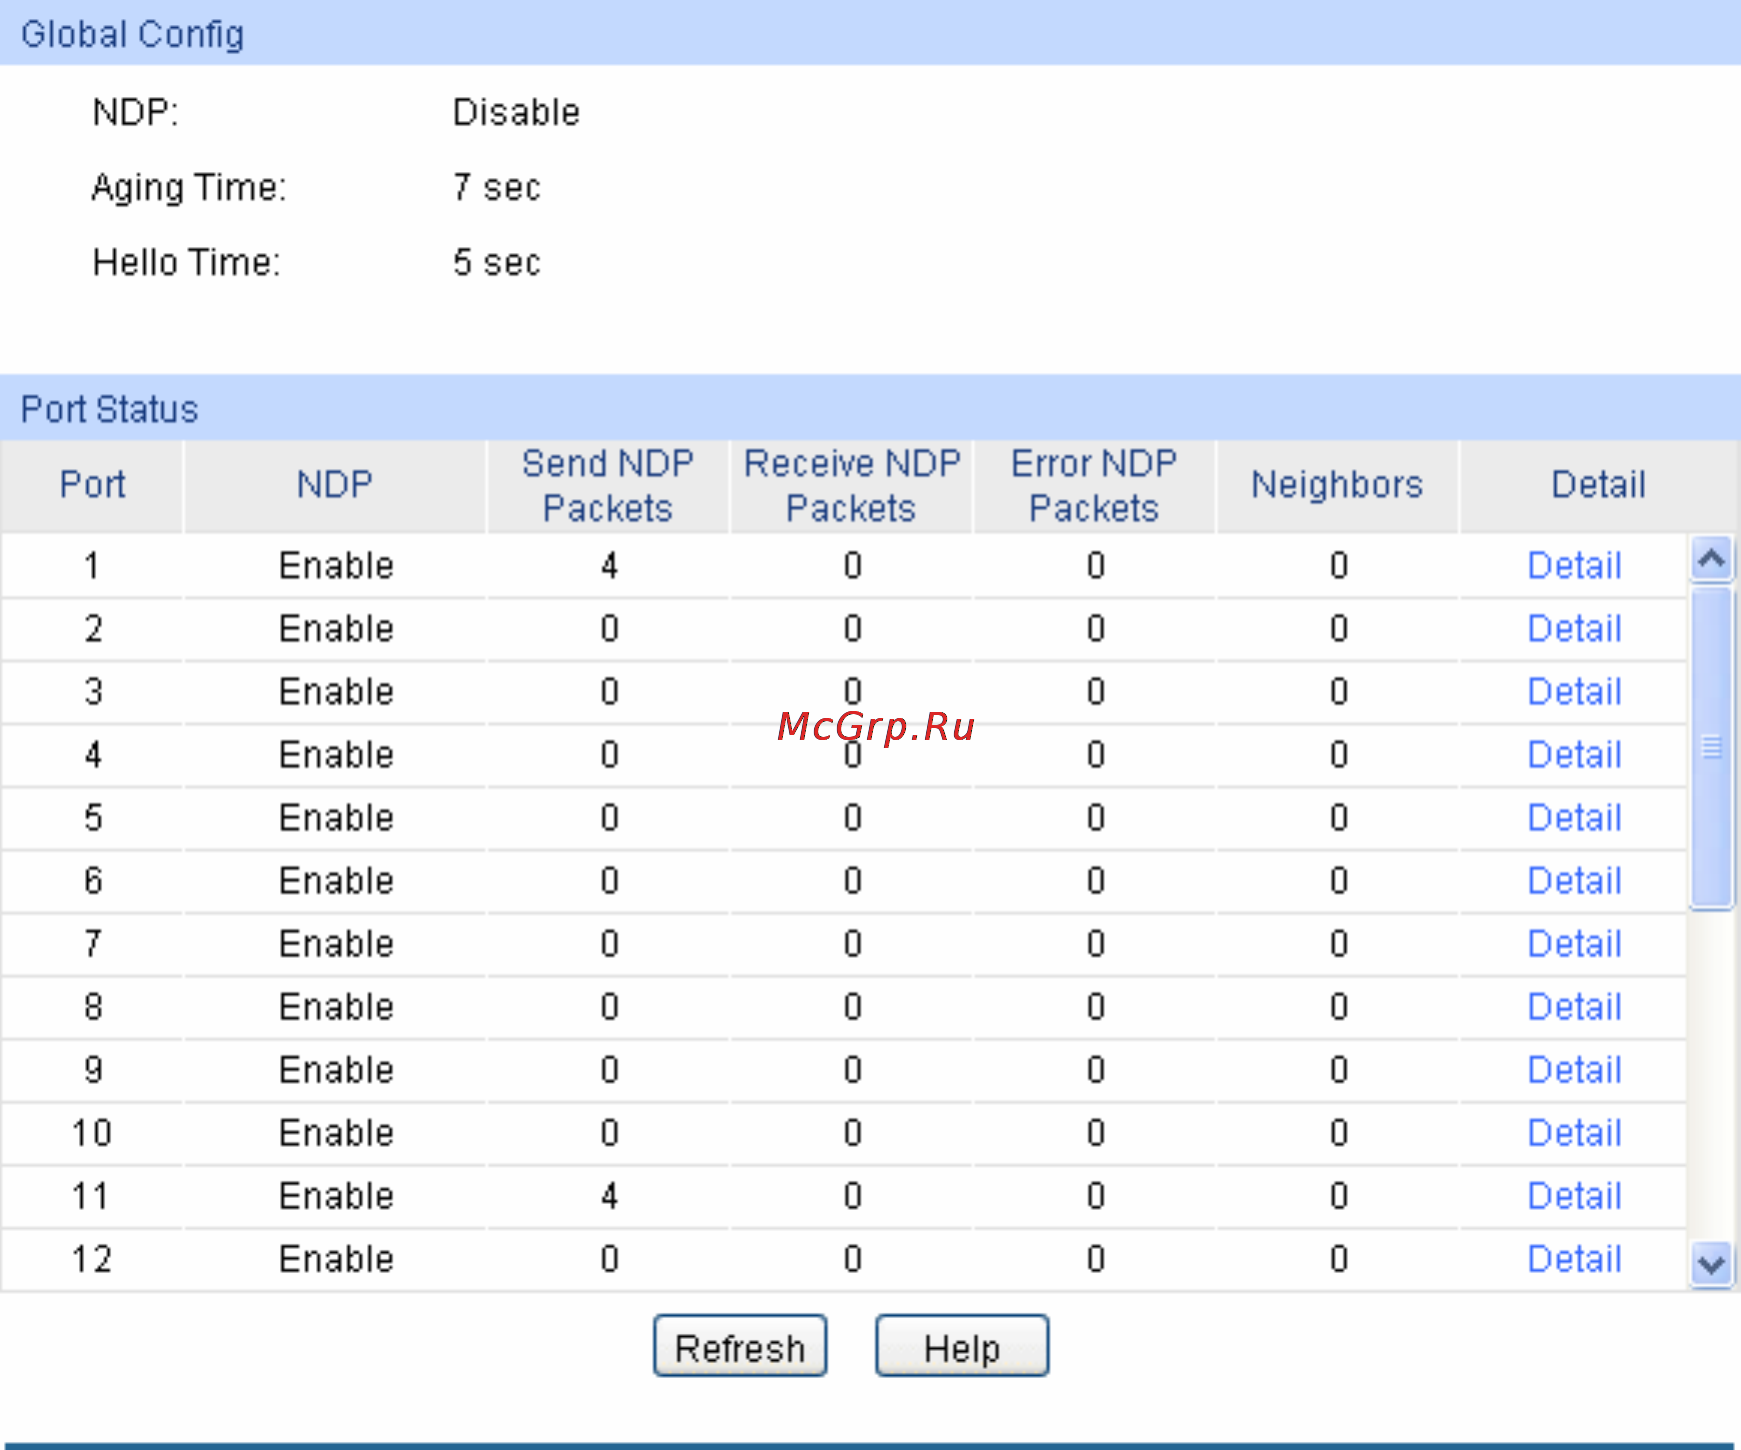Open the Detail link for port 11
Image resolution: width=1741 pixels, height=1450 pixels.
pos(1574,1196)
